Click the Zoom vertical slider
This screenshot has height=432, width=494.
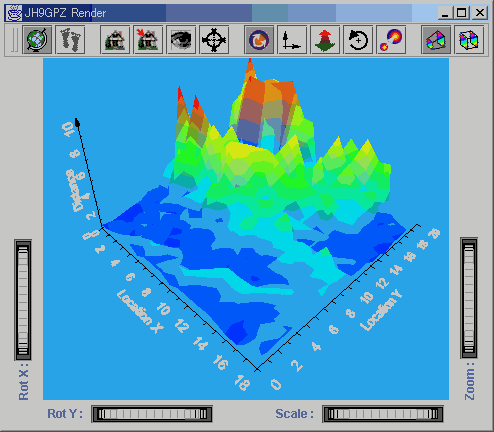click(x=469, y=298)
